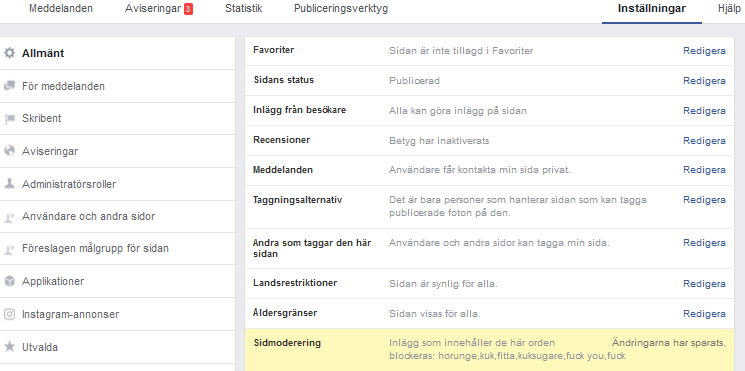
Task: Click 'Sidan är inte tillagd i Favoriter' text
Action: point(461,51)
